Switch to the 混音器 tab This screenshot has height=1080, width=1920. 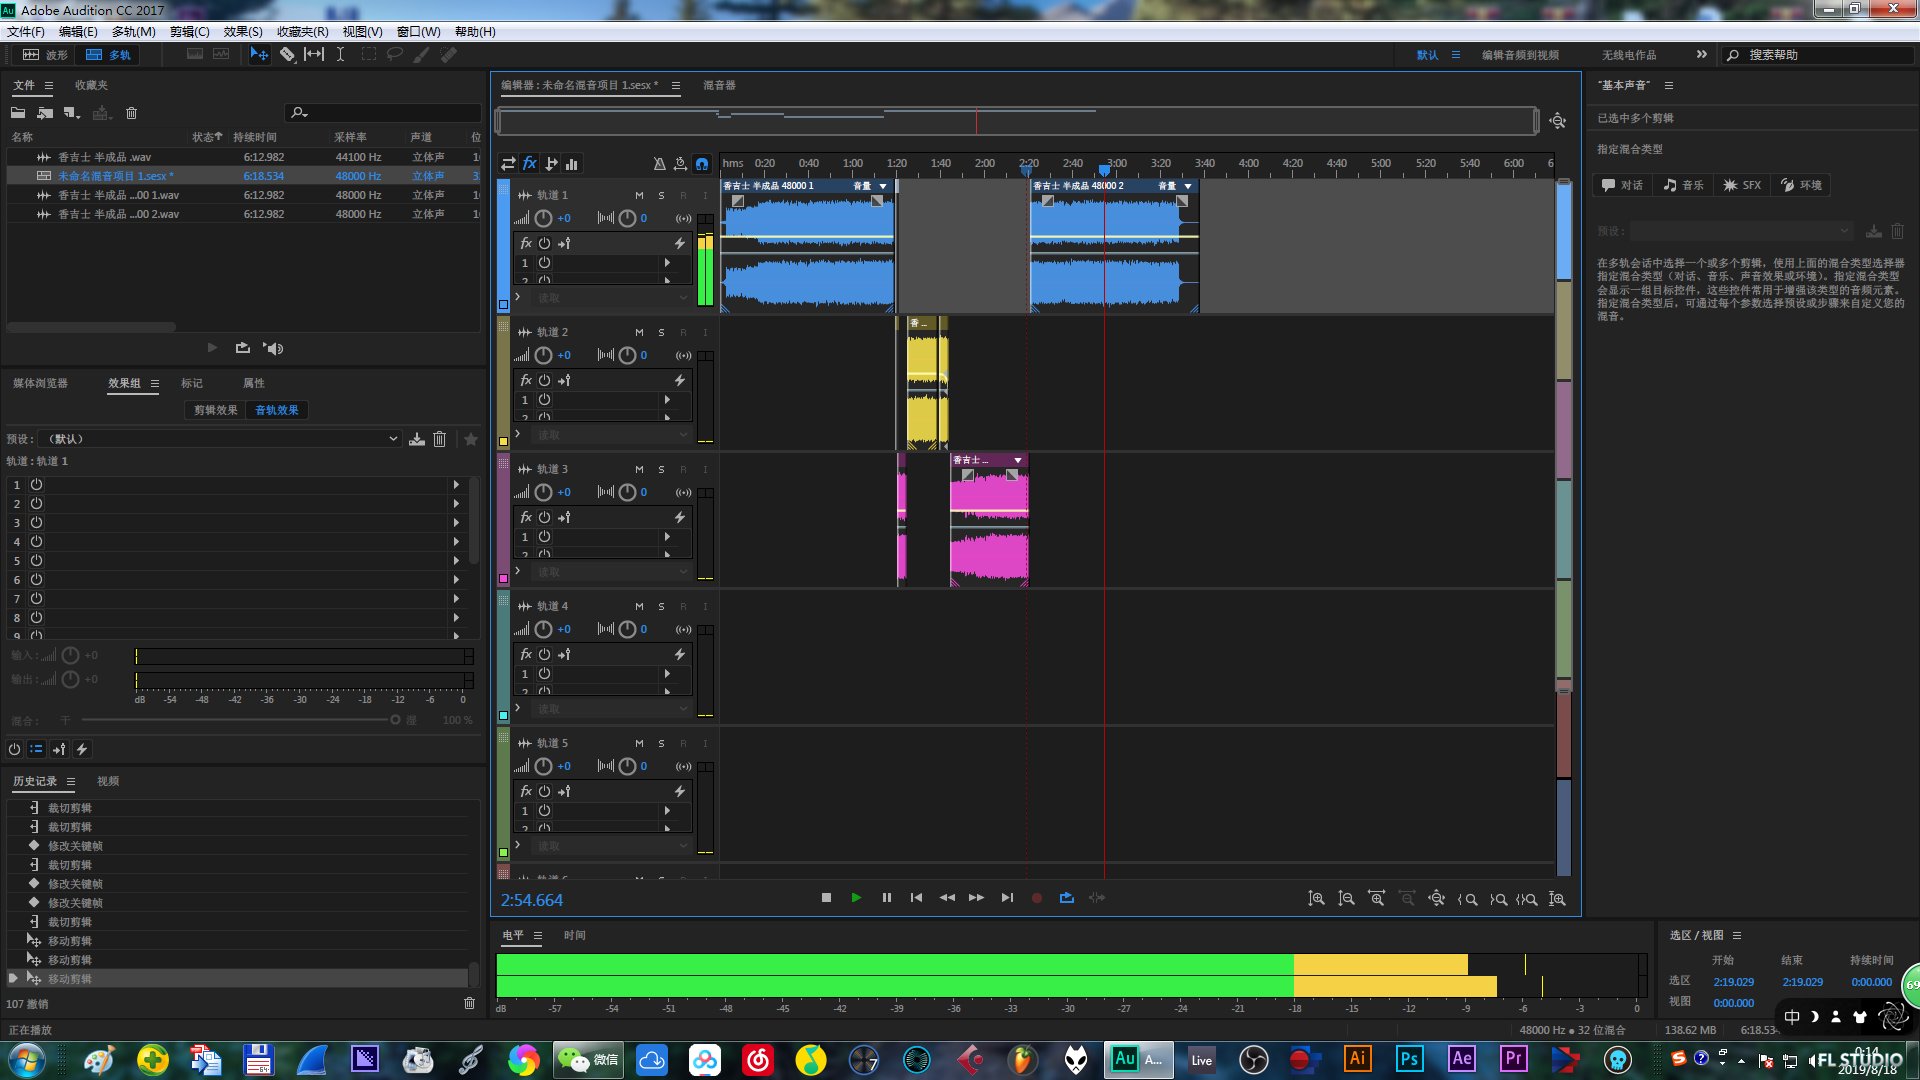tap(719, 85)
